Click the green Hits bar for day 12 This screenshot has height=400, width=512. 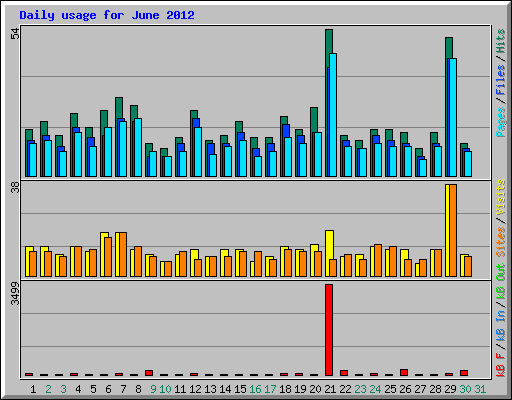pos(194,114)
